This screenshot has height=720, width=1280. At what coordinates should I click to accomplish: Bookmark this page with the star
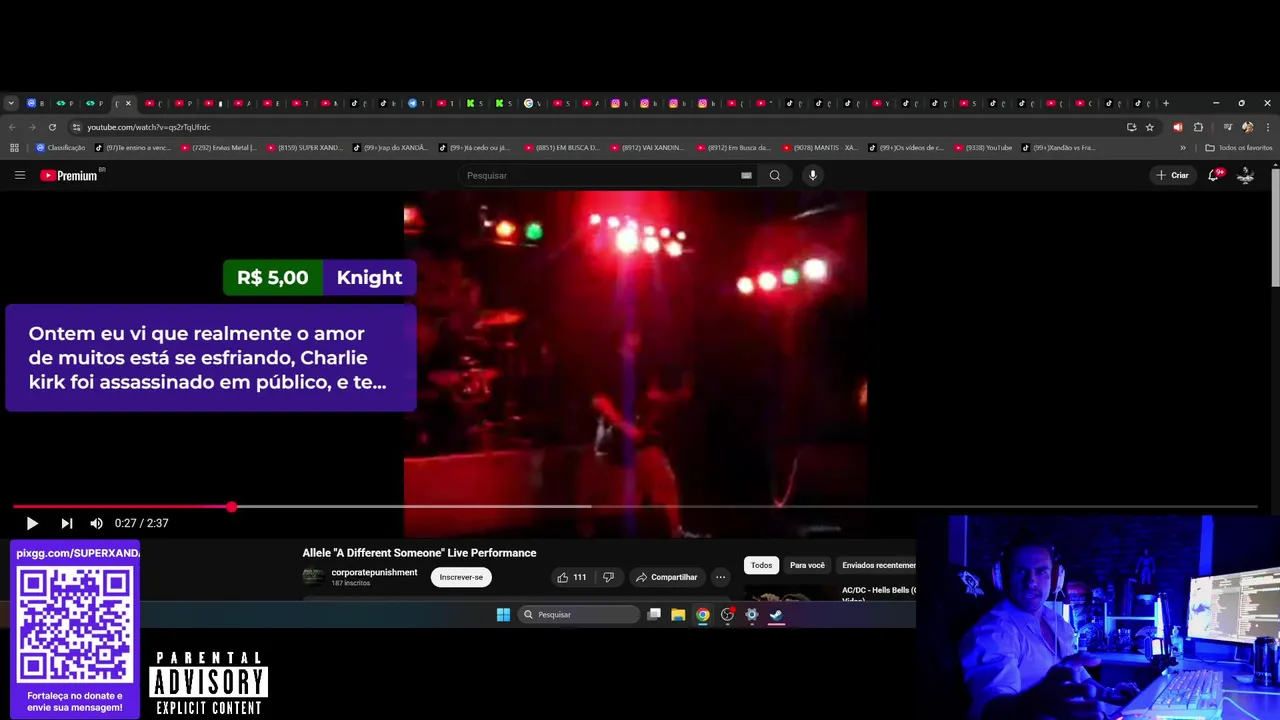(x=1150, y=127)
